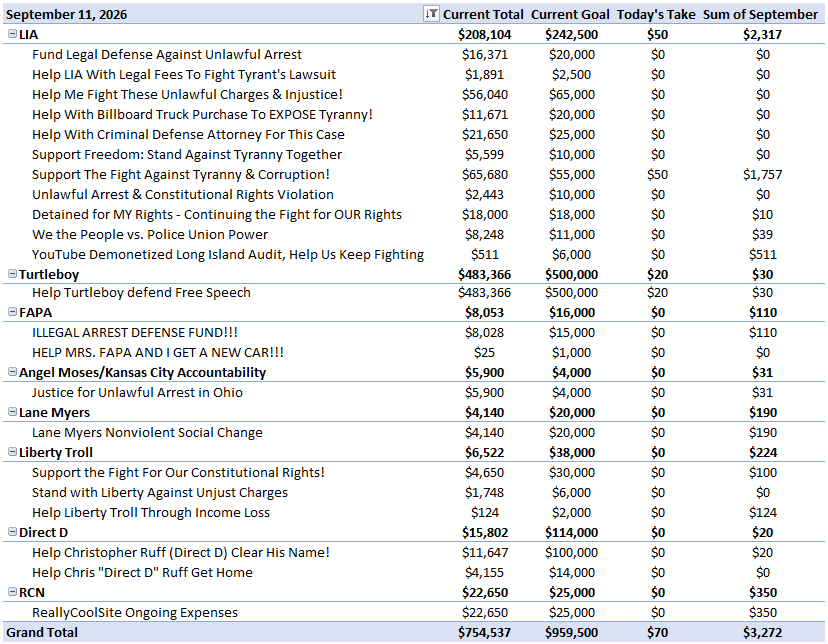Screen dimensions: 828x644
Task: Collapse the Direct D group
Action: 12,532
